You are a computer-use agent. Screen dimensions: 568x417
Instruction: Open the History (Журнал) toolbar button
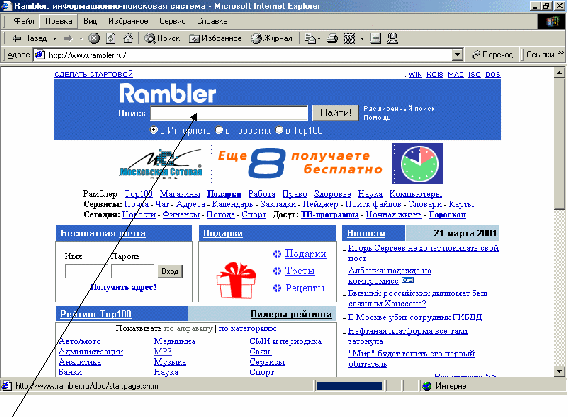[272, 38]
